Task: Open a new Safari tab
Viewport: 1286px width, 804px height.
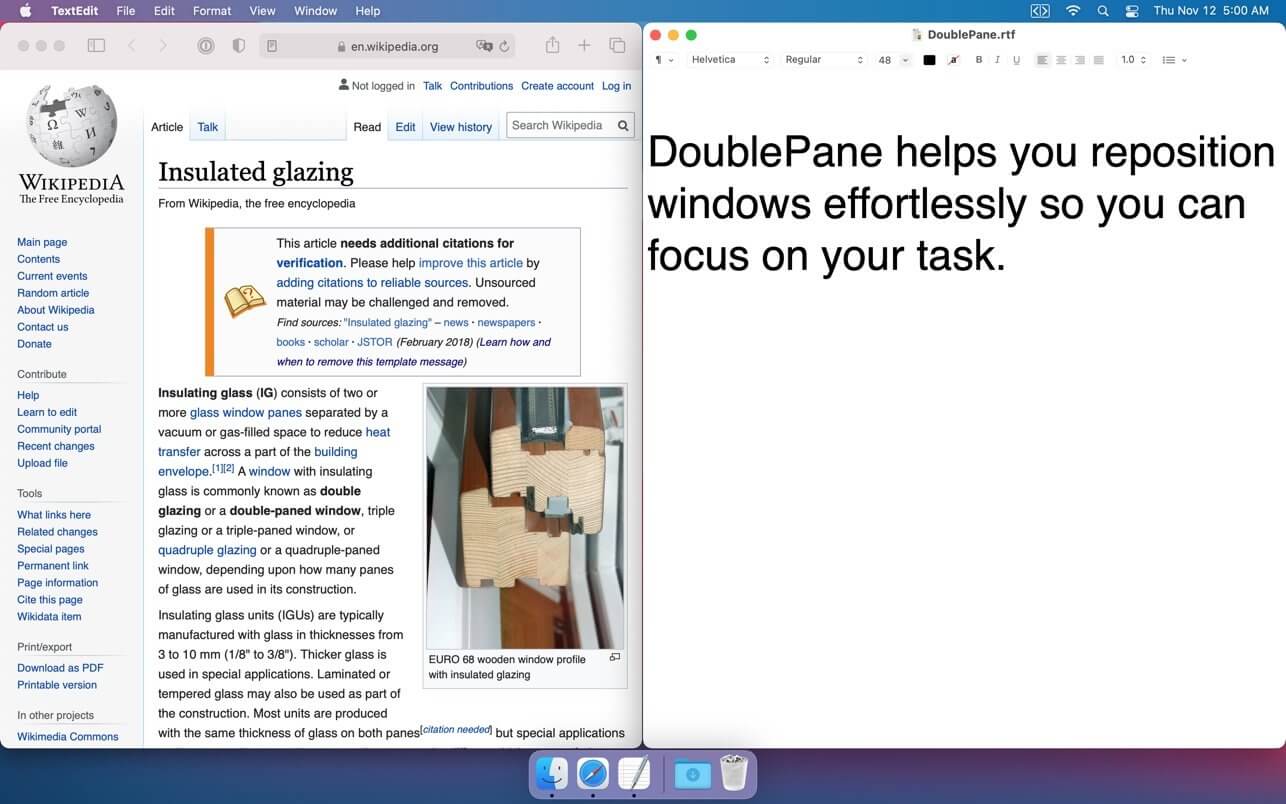Action: click(585, 46)
